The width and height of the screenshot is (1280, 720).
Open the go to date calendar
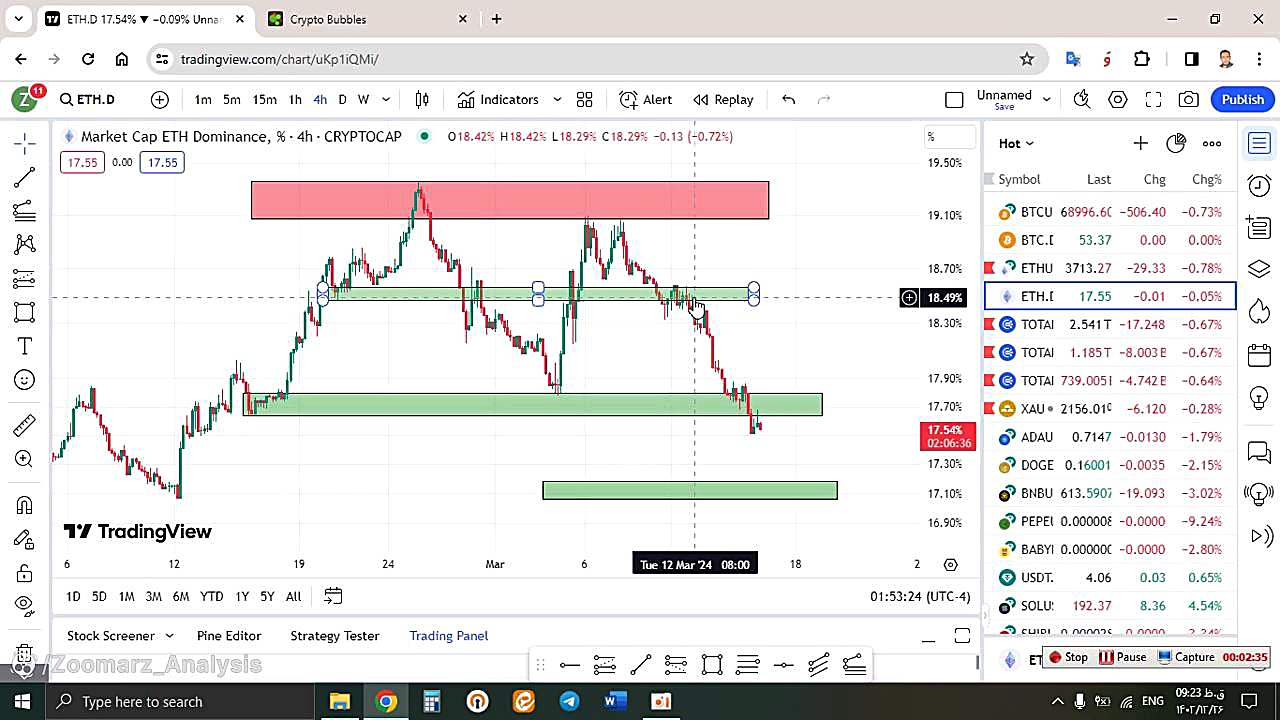click(333, 596)
